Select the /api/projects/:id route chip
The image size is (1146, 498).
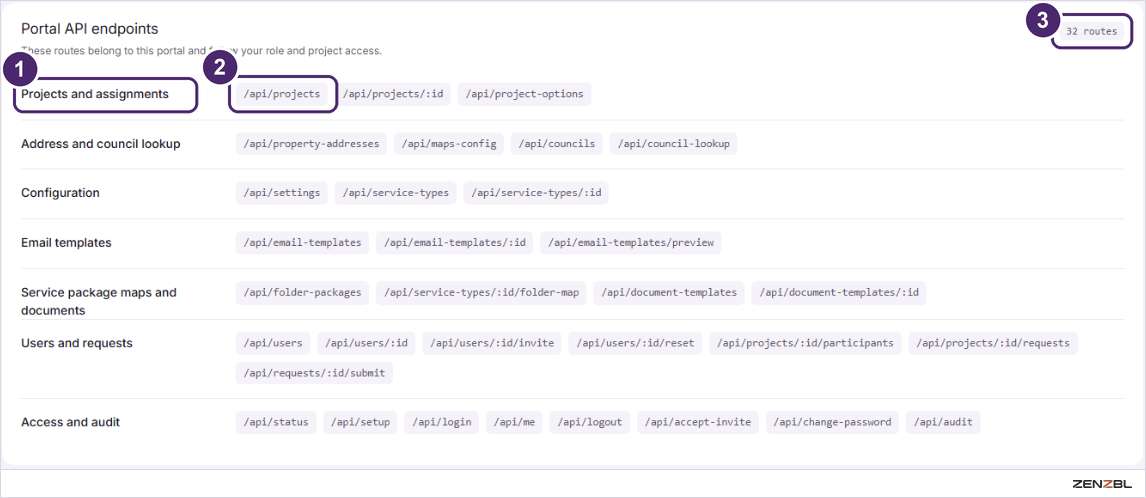(392, 94)
